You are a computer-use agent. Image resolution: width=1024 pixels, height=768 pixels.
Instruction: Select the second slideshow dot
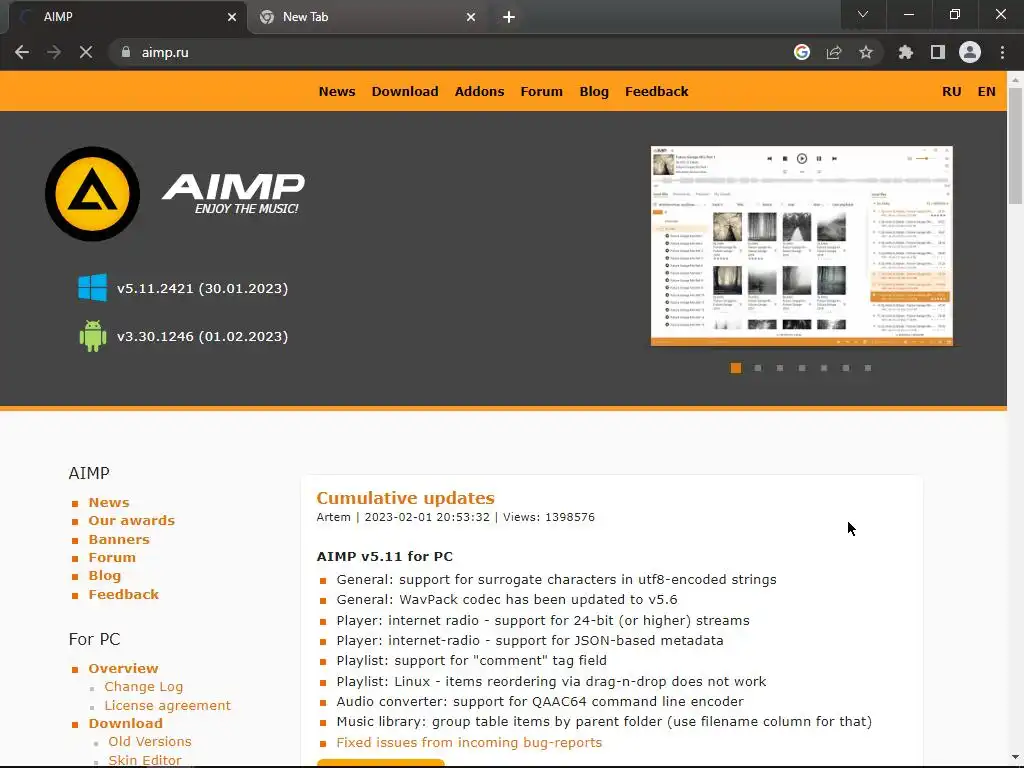758,368
